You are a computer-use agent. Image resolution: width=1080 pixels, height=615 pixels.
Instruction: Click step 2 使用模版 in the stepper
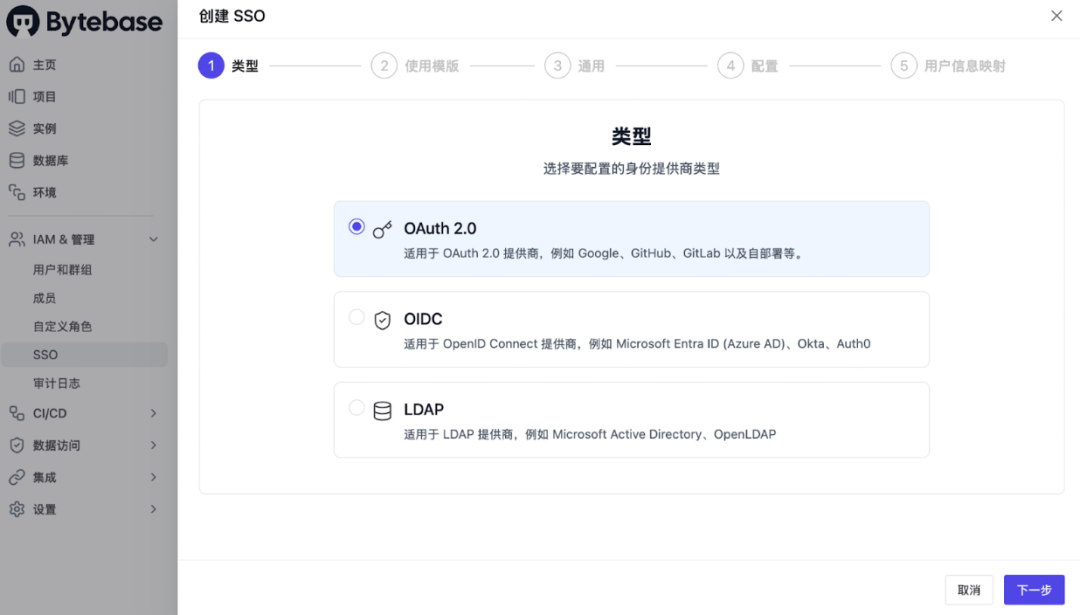415,66
